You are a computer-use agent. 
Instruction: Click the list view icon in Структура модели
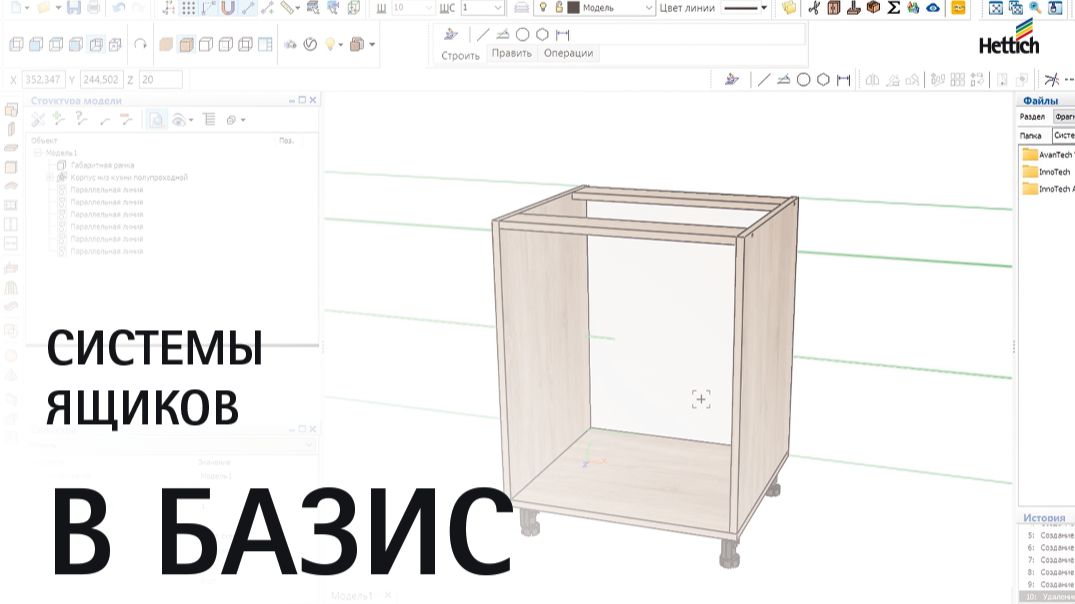[209, 120]
